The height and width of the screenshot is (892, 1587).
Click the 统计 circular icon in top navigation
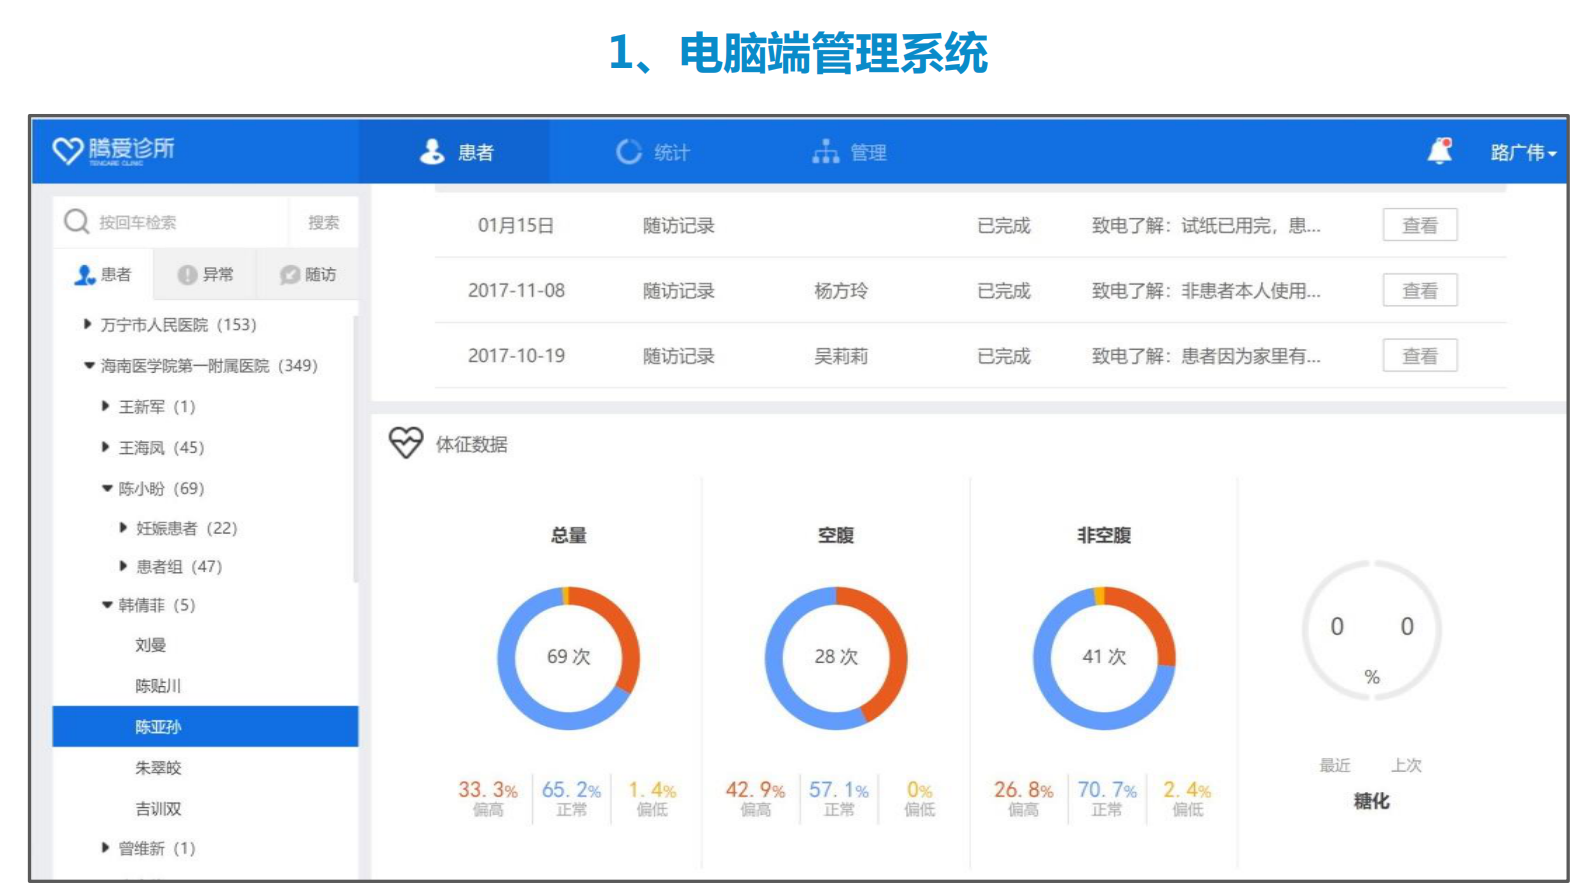click(629, 152)
